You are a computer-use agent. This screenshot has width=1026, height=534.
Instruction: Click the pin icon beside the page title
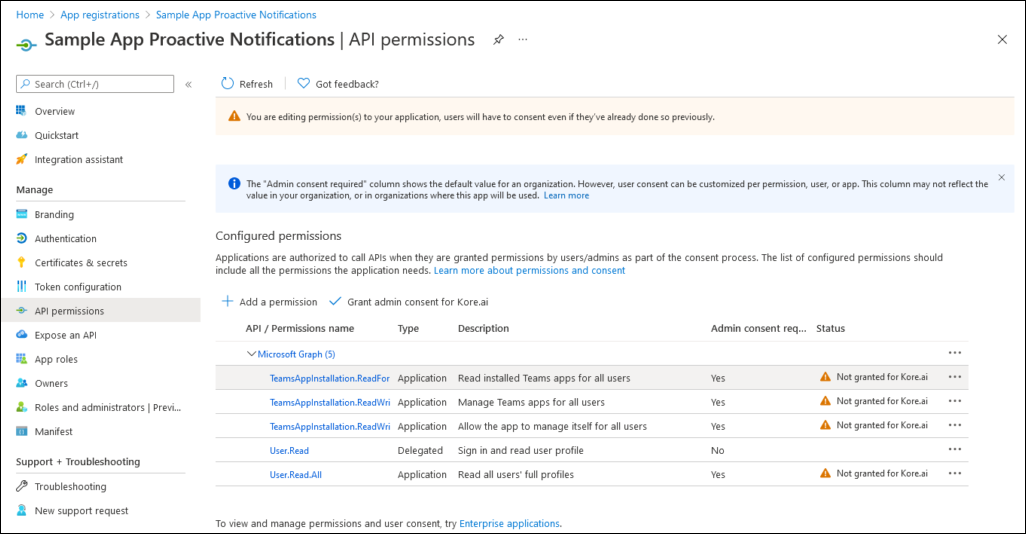click(499, 39)
